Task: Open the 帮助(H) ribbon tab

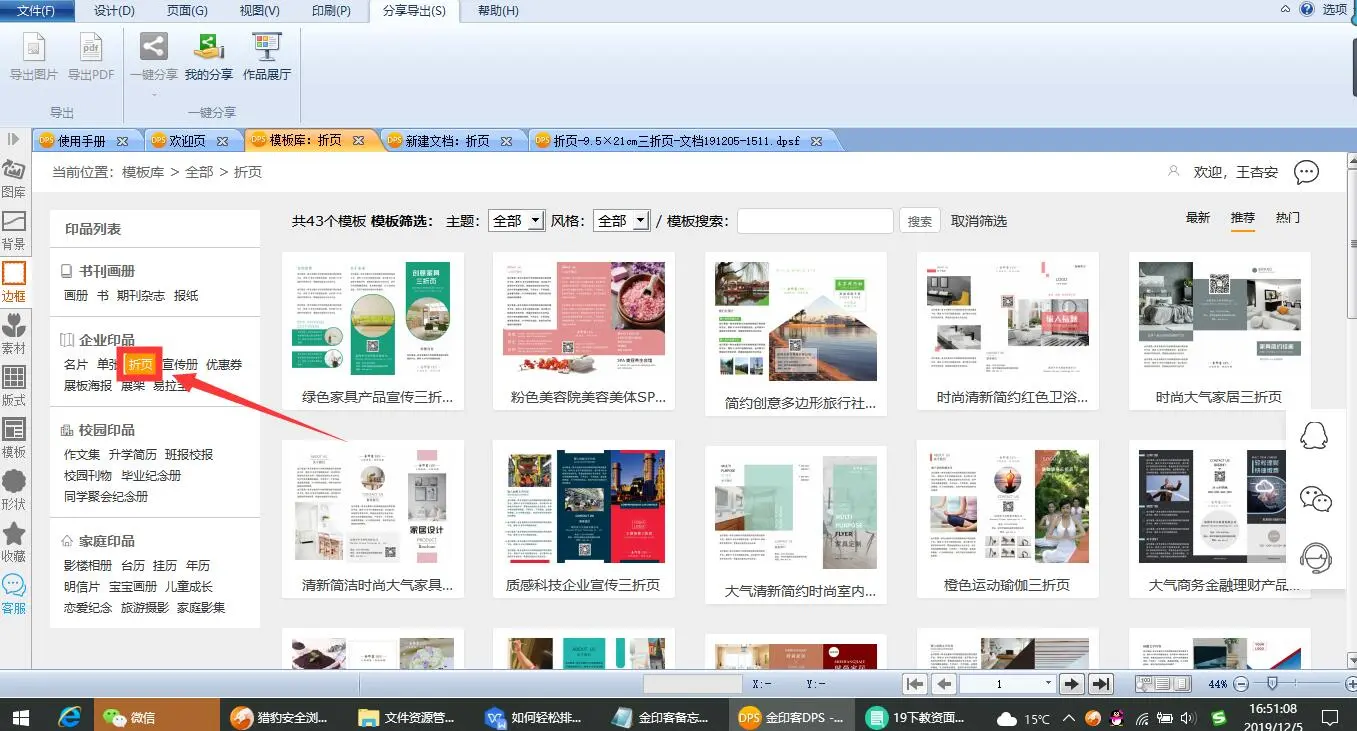Action: tap(498, 11)
